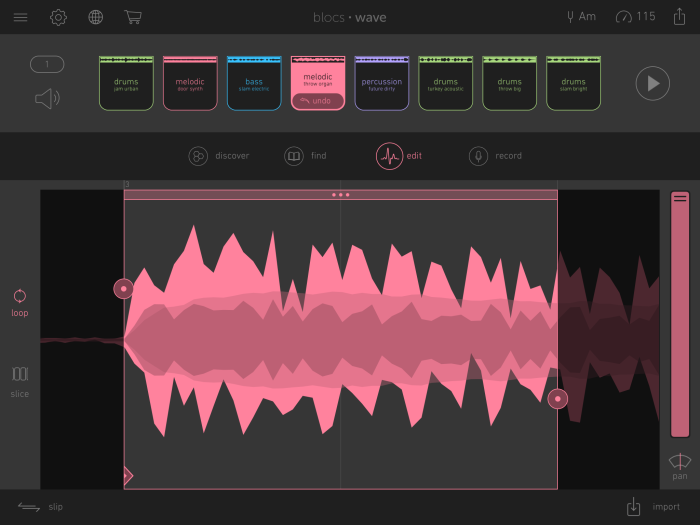Switch to the record tab label

click(508, 156)
